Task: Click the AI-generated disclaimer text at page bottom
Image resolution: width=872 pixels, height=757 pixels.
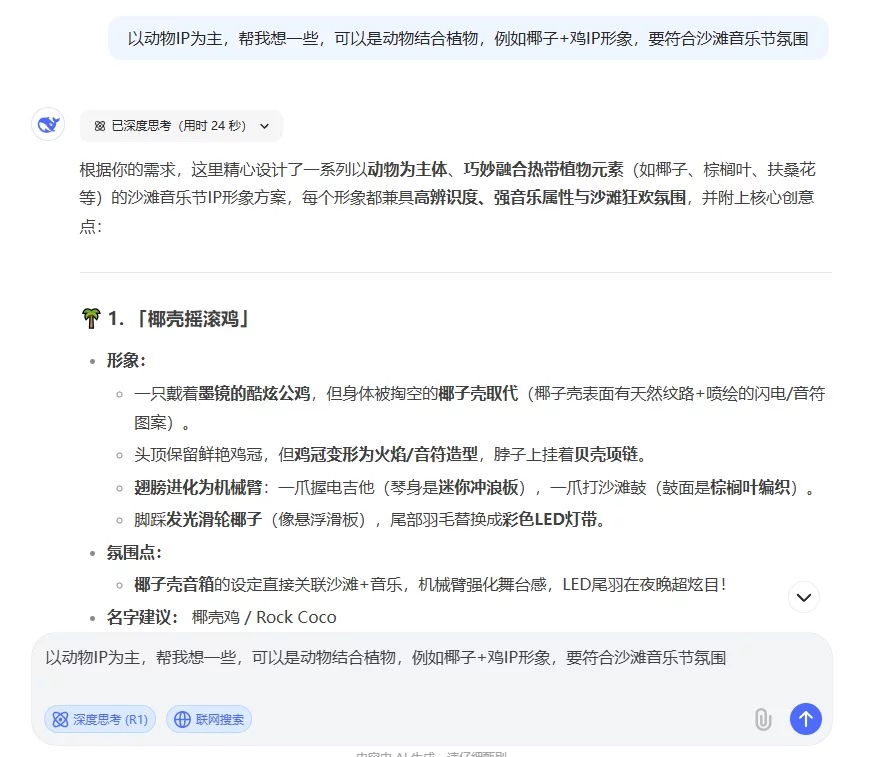Action: coord(435,752)
